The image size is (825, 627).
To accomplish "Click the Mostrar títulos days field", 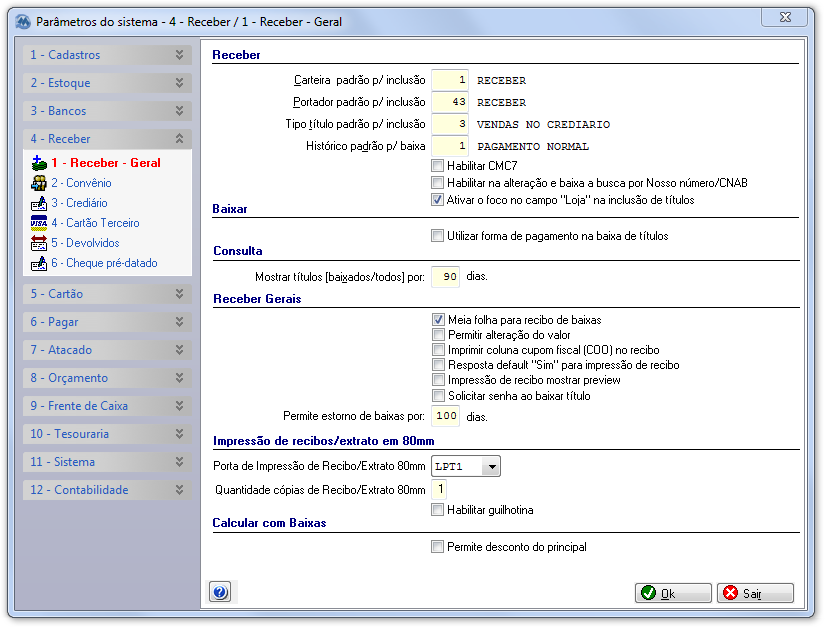I will click(445, 277).
